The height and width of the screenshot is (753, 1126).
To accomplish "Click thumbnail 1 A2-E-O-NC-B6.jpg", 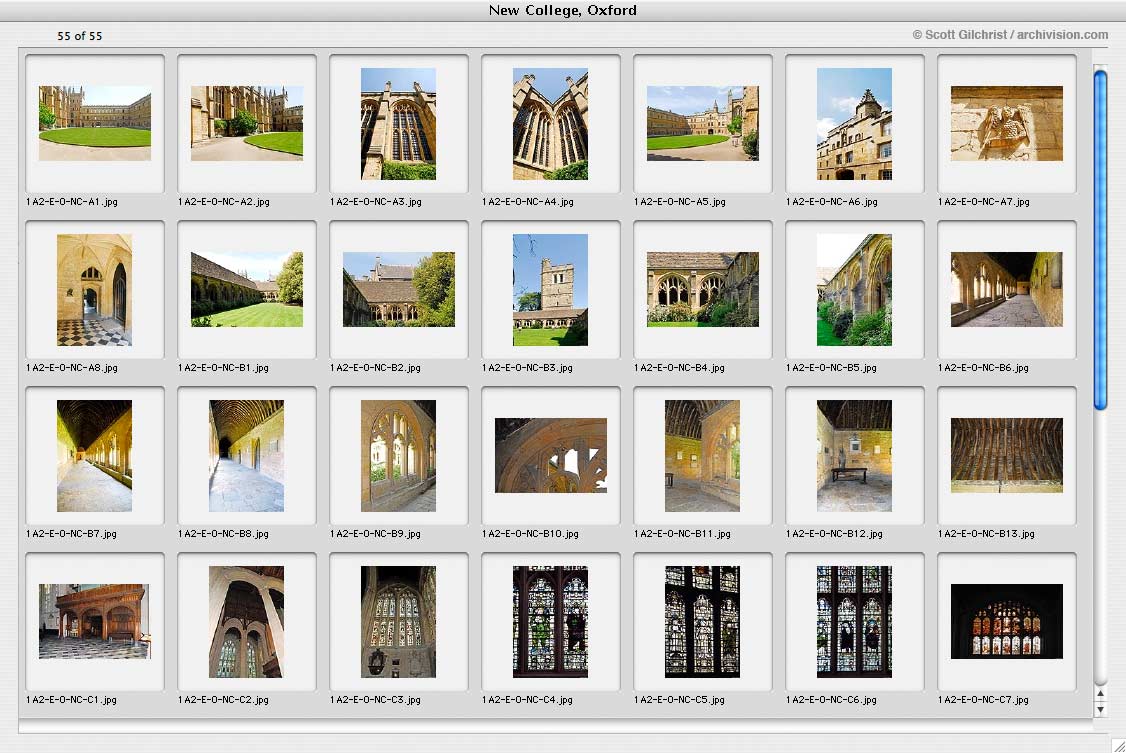I will (x=1007, y=289).
